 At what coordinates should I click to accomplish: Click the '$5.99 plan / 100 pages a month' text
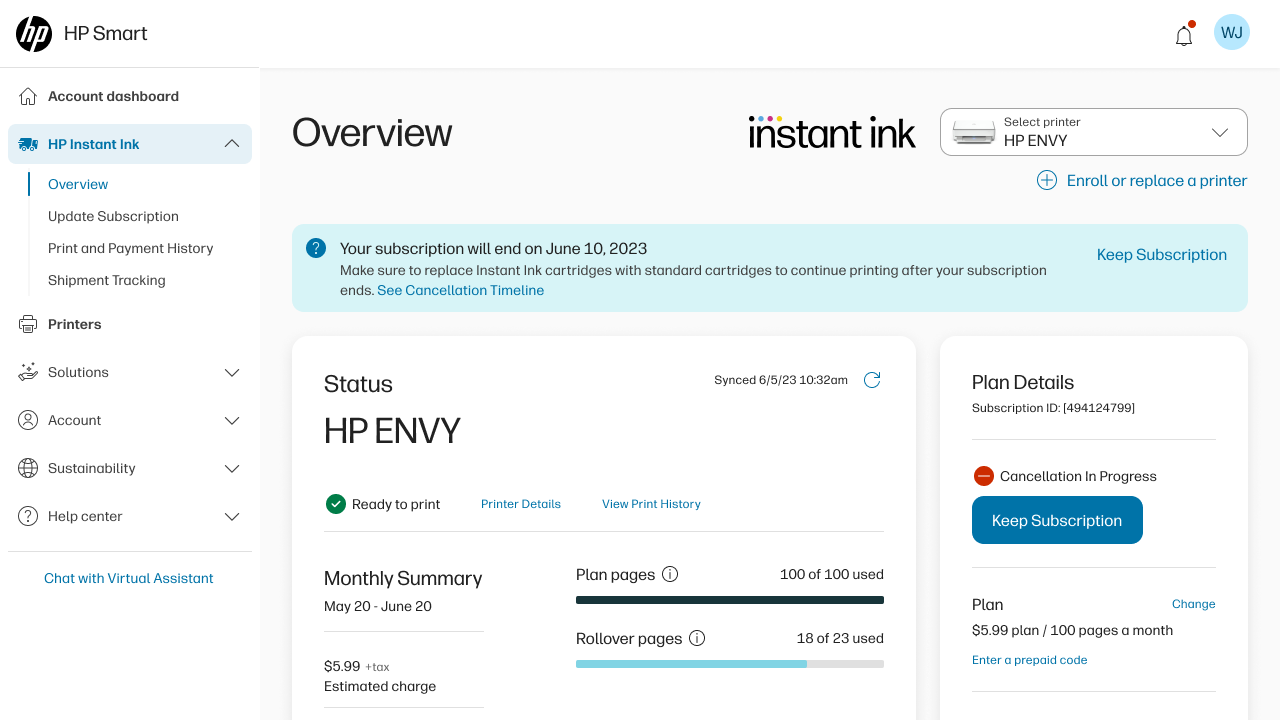pyautogui.click(x=1072, y=630)
